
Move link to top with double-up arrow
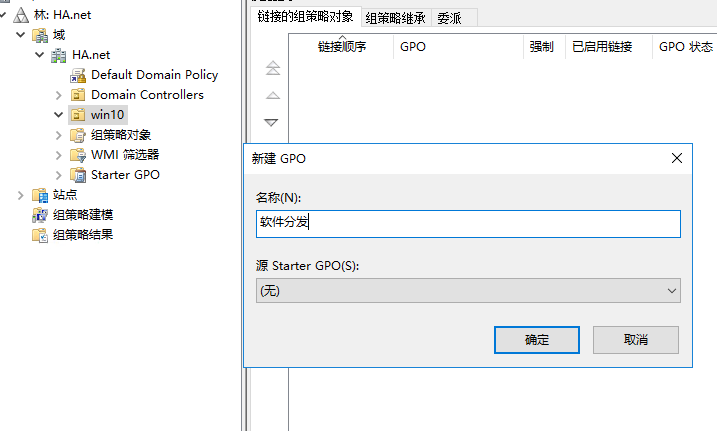point(272,69)
